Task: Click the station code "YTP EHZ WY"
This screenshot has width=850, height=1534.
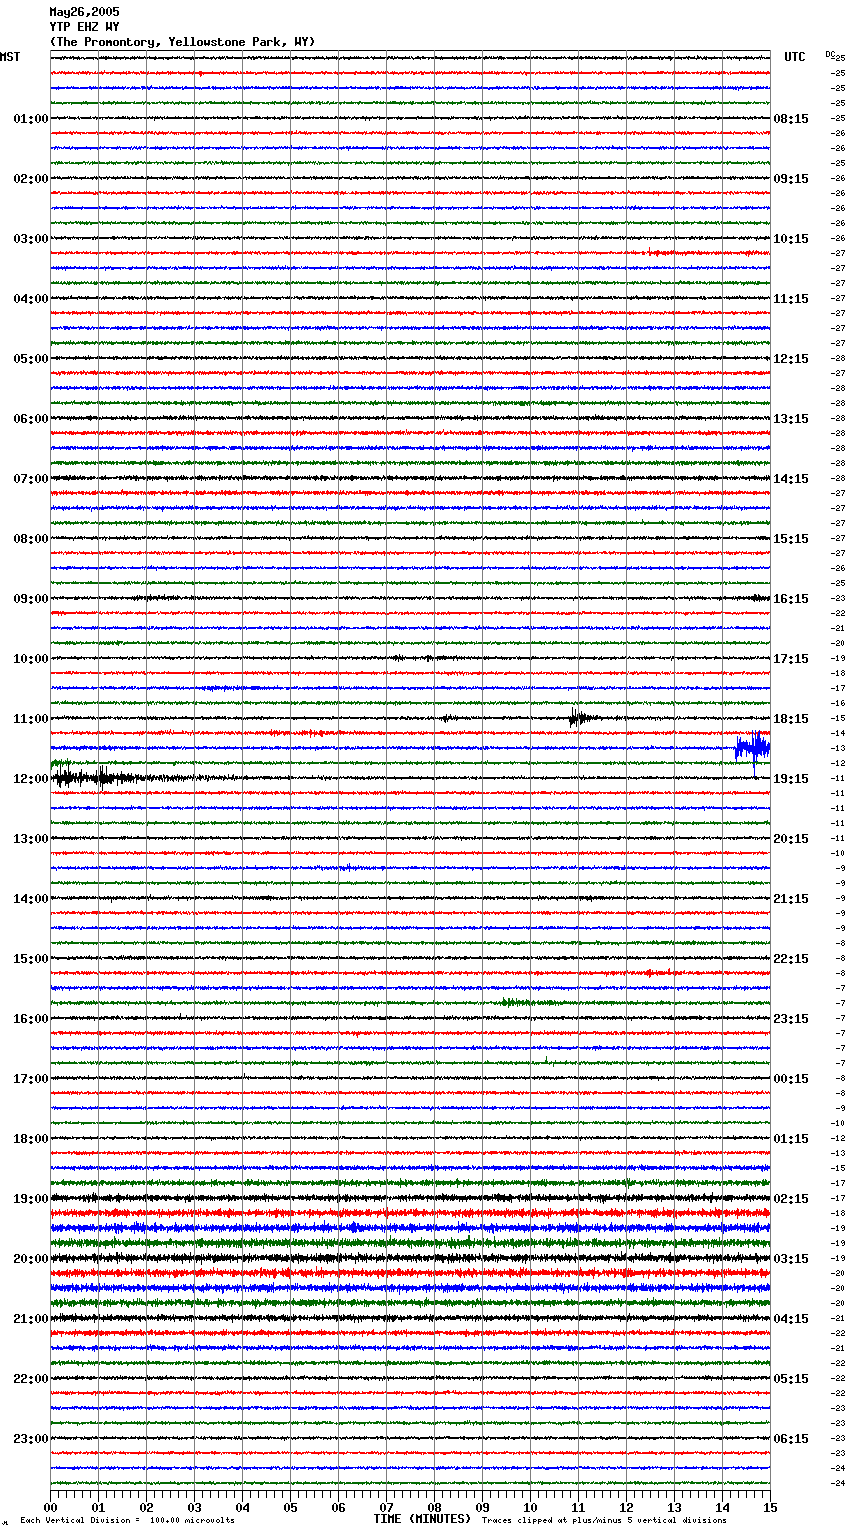Action: tap(84, 27)
